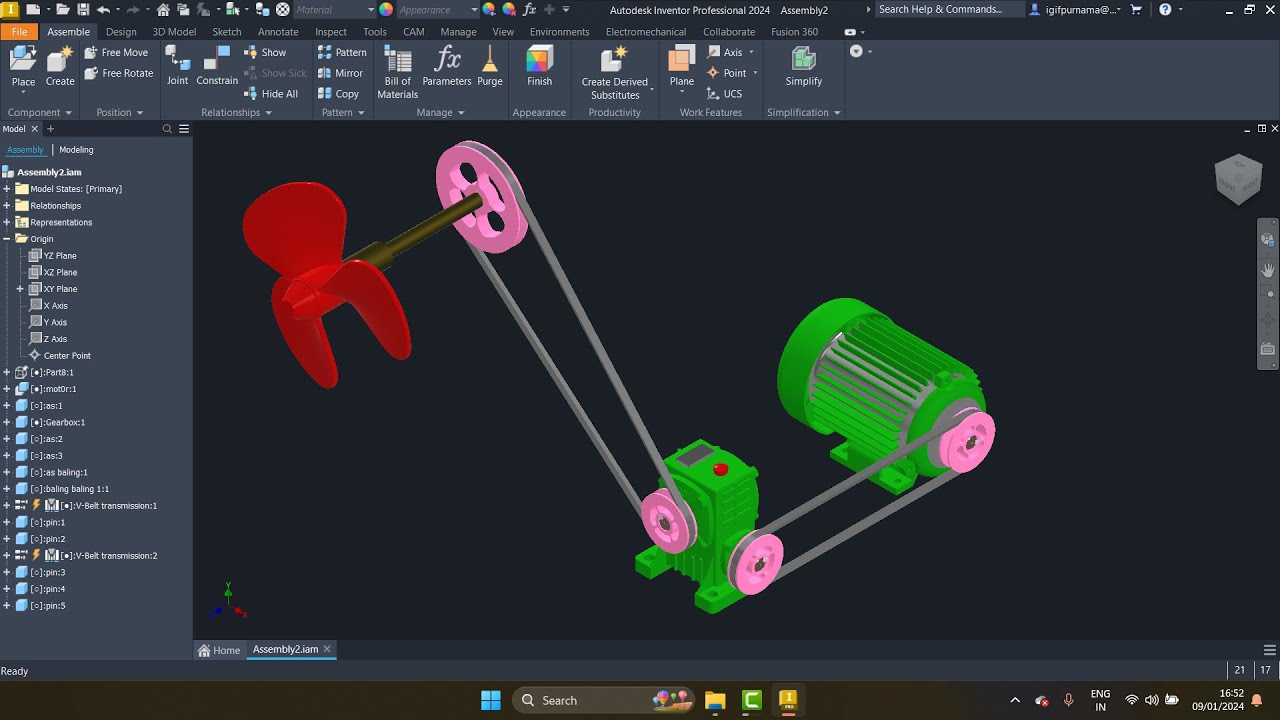1280x720 pixels.
Task: Open the Constrain tool
Action: (x=217, y=66)
